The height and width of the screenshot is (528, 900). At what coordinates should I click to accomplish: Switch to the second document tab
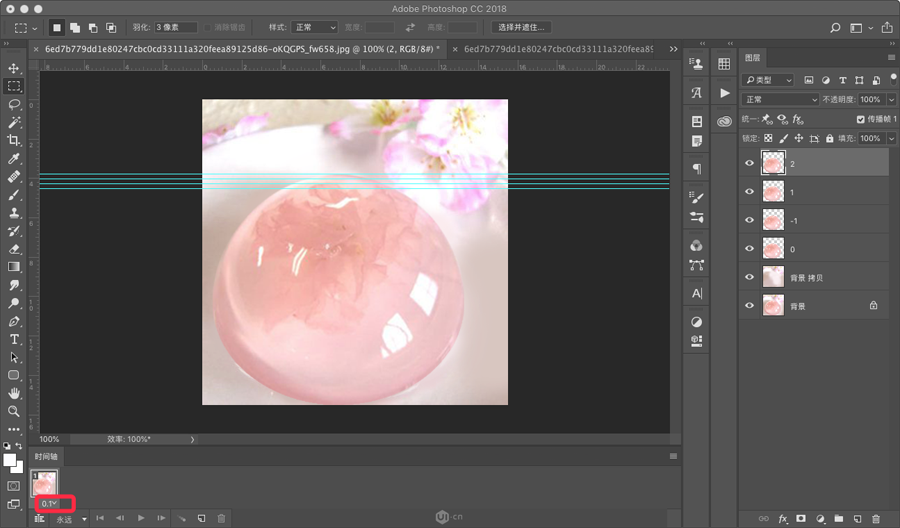click(x=560, y=49)
